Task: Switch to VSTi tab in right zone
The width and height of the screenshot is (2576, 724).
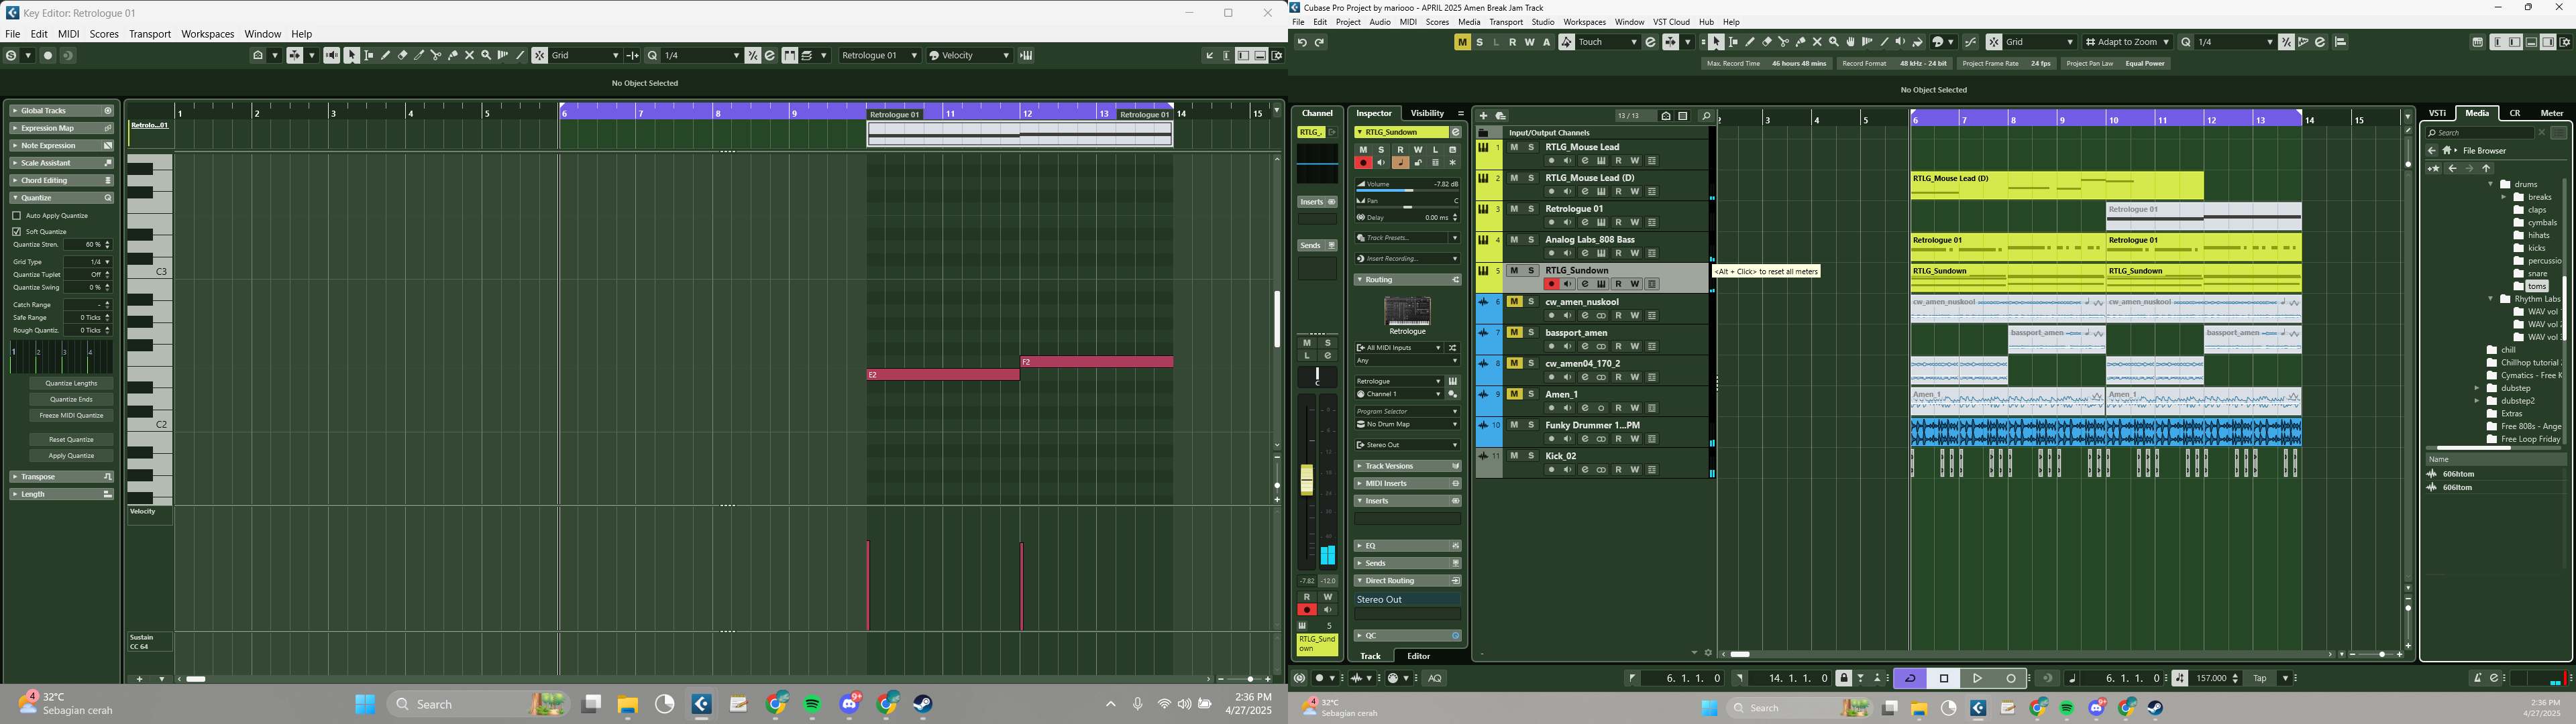Action: (2438, 113)
